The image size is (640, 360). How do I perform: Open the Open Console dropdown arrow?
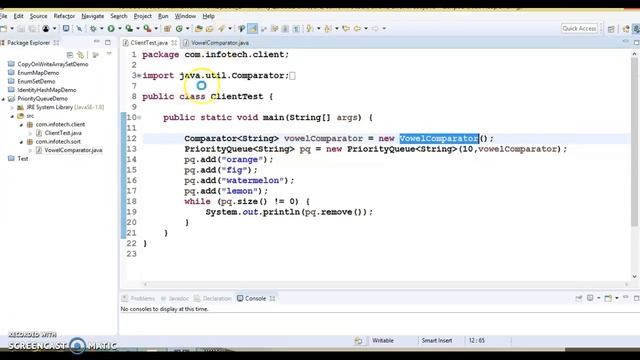pyautogui.click(x=616, y=298)
